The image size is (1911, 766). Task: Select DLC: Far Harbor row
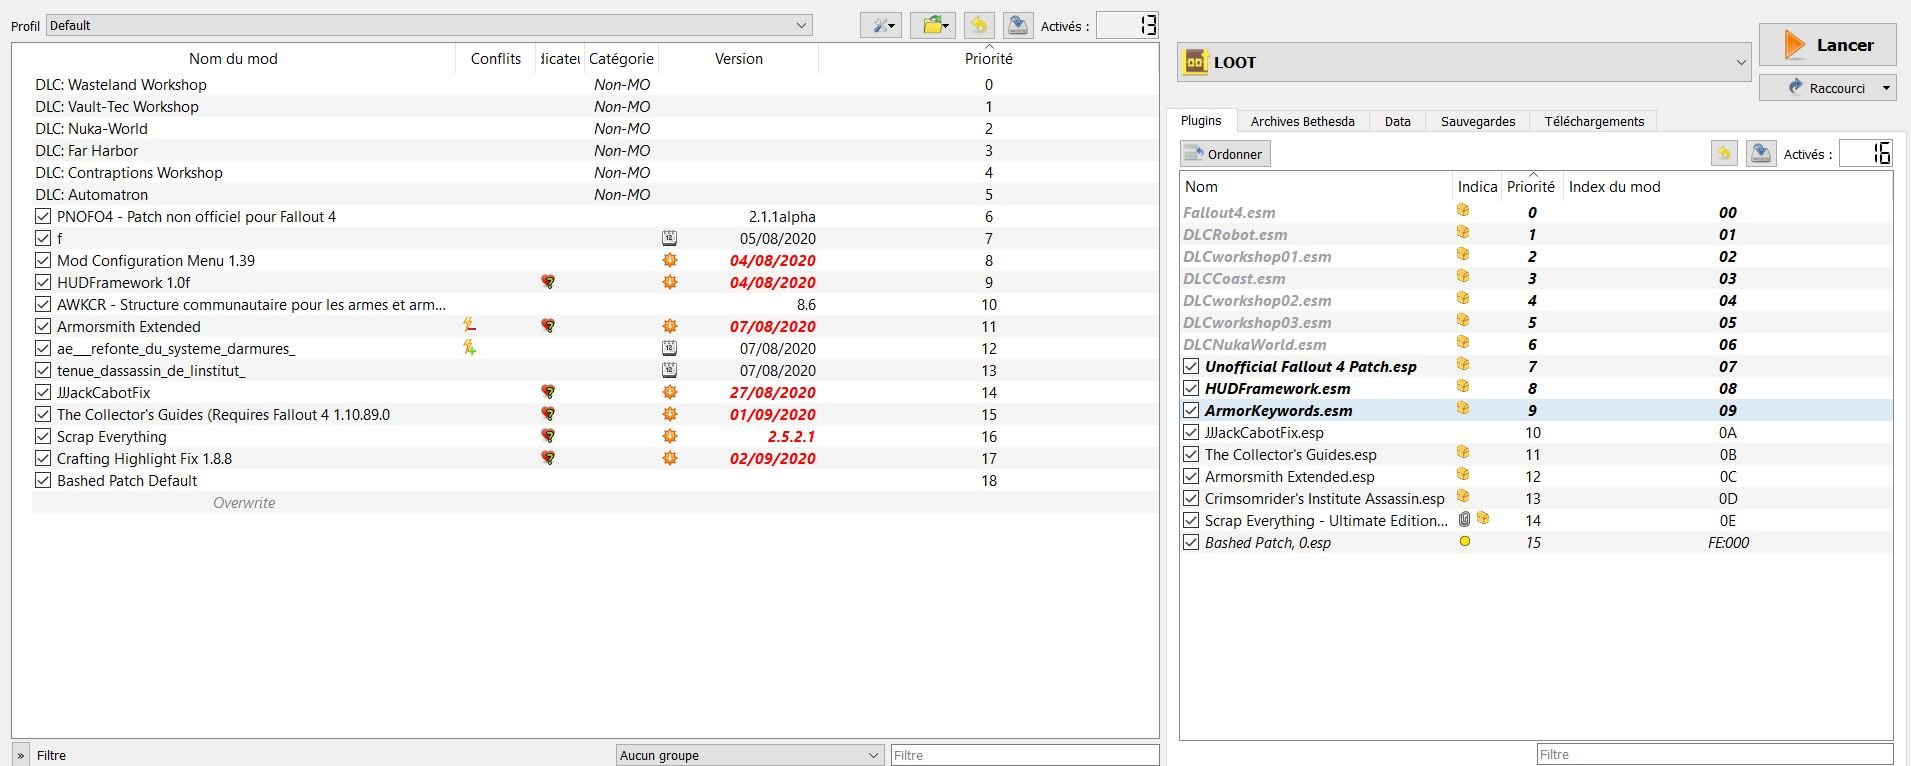point(595,150)
